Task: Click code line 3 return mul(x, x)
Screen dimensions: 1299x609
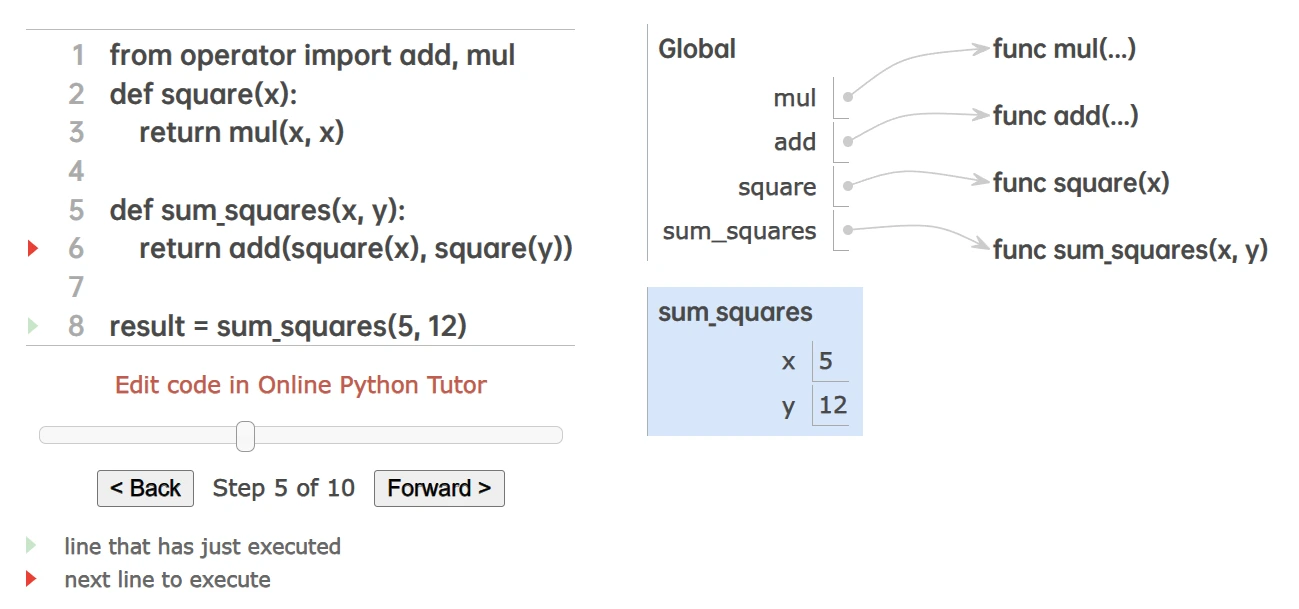Action: (x=241, y=132)
